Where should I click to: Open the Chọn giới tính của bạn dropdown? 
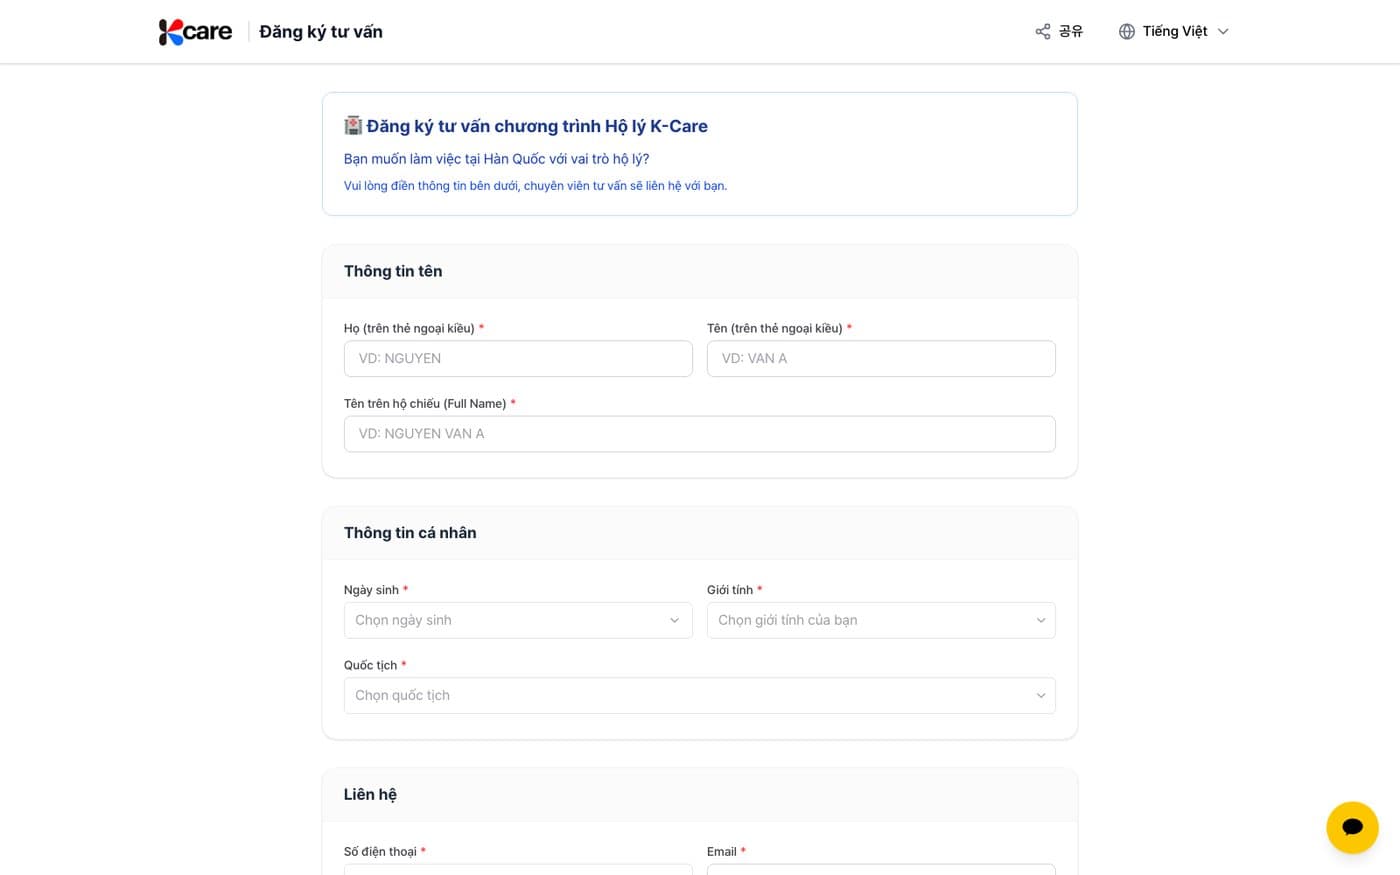[881, 620]
